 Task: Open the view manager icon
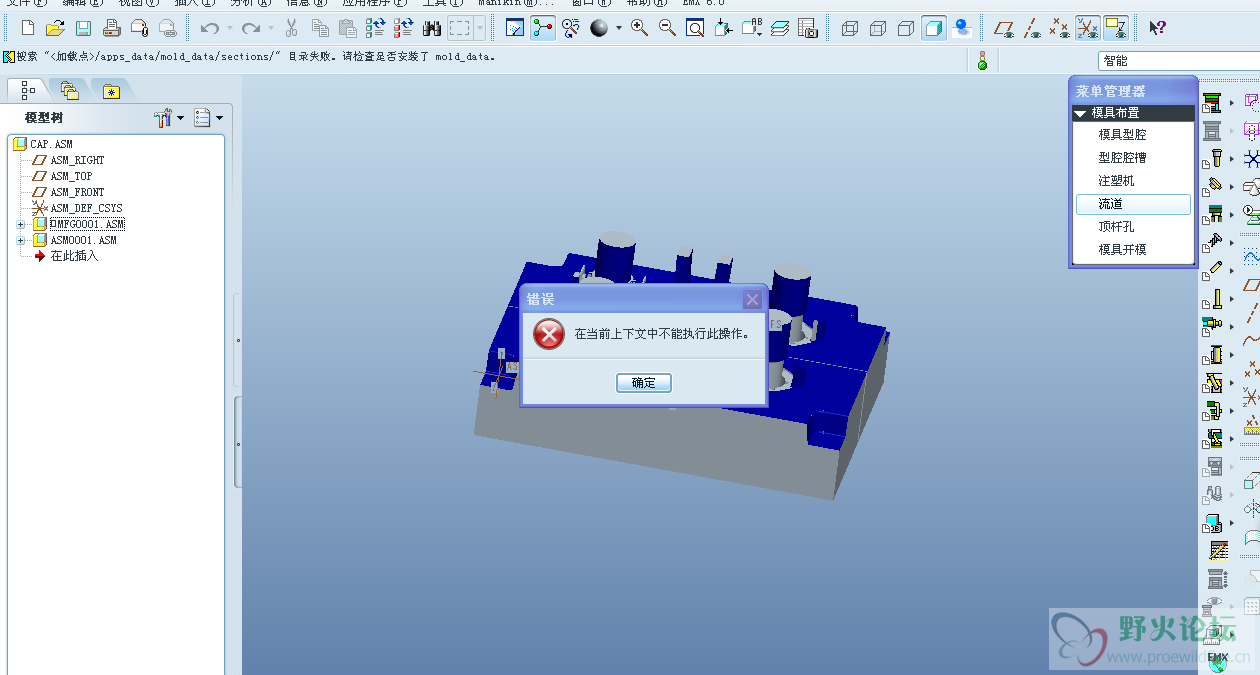coord(808,28)
